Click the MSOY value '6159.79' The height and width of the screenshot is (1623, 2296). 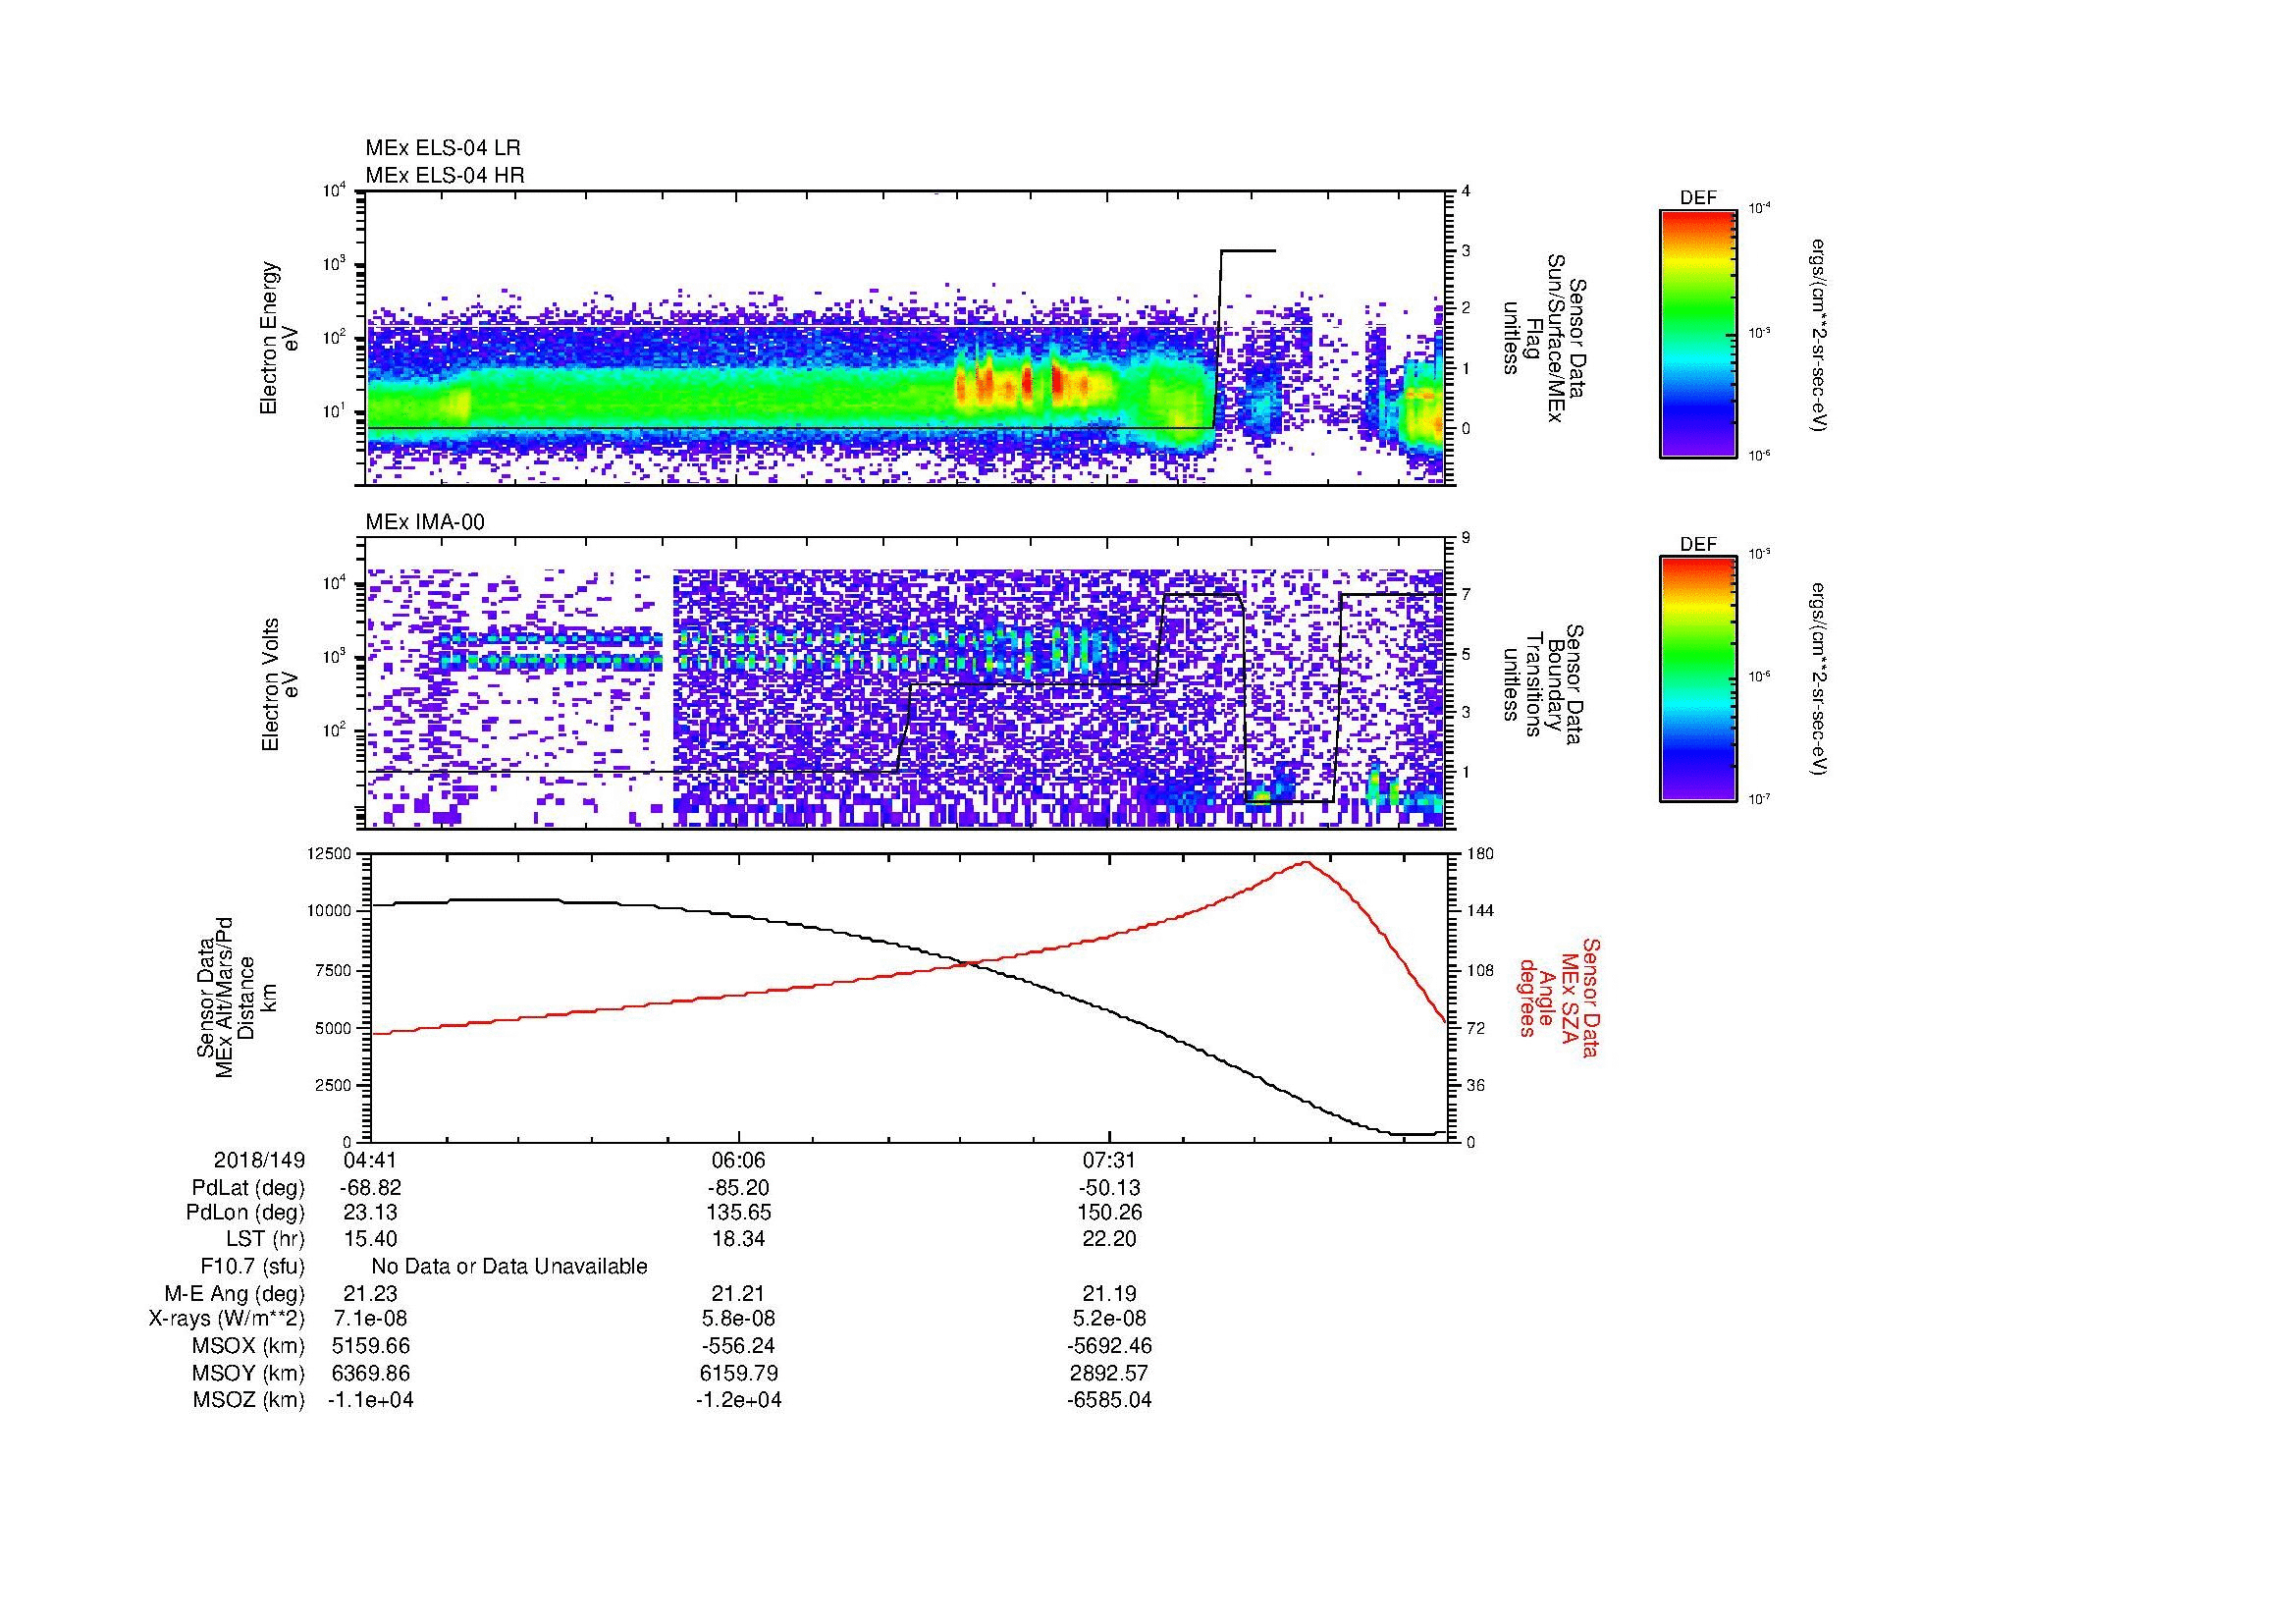coord(739,1373)
